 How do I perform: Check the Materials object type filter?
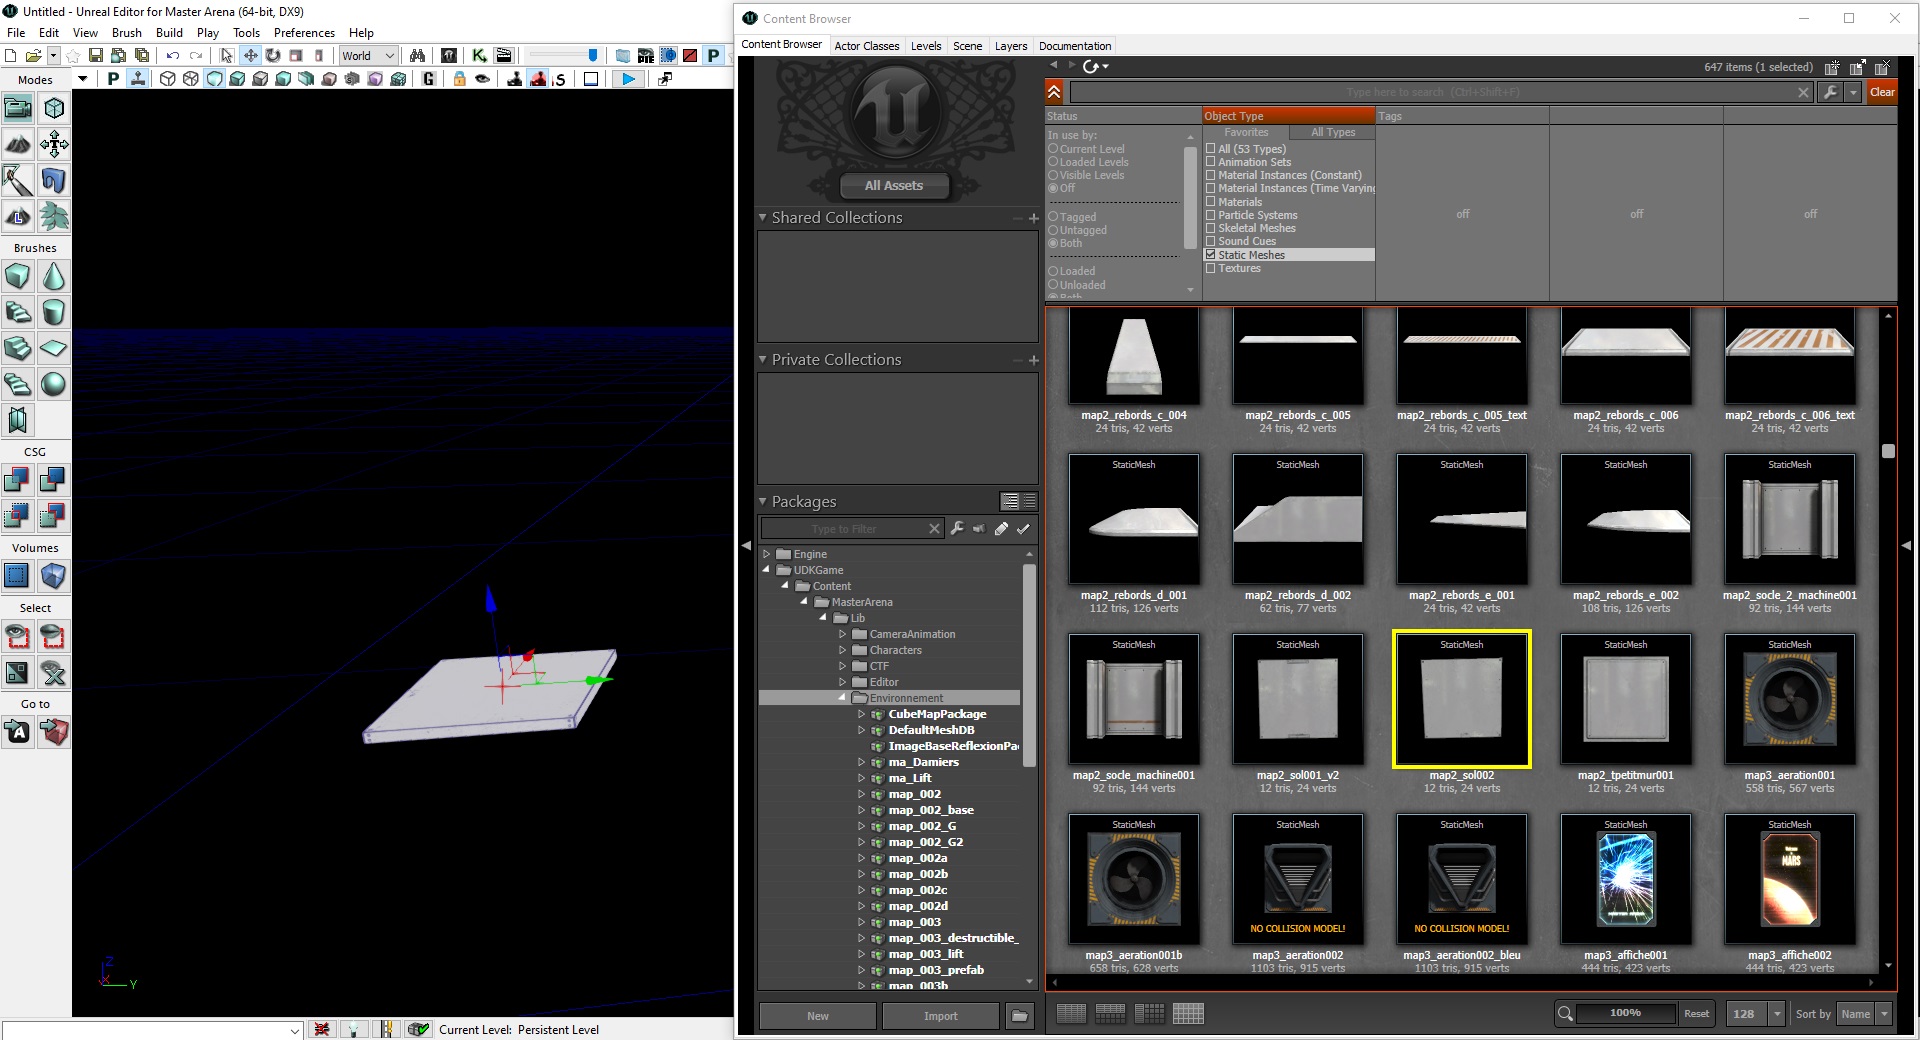click(1211, 202)
